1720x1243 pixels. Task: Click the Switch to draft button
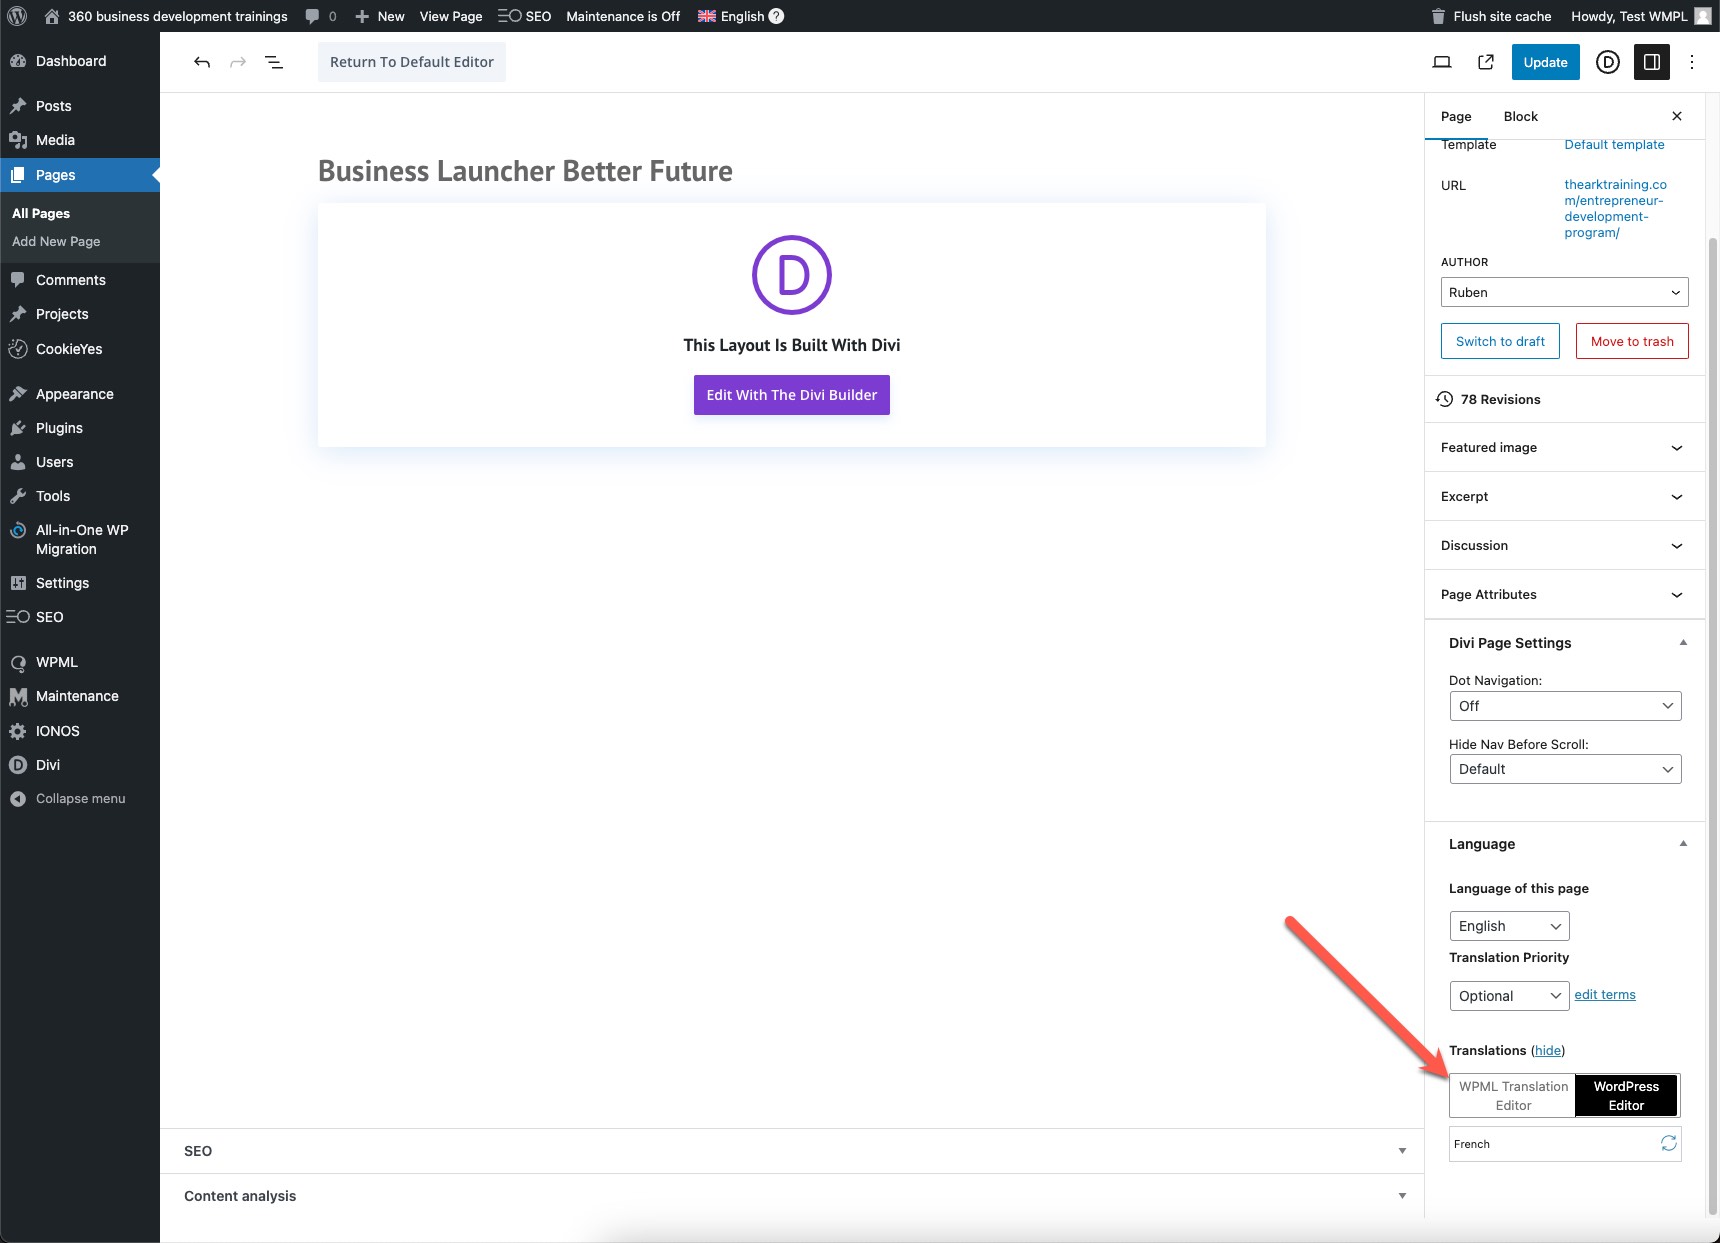(1500, 341)
